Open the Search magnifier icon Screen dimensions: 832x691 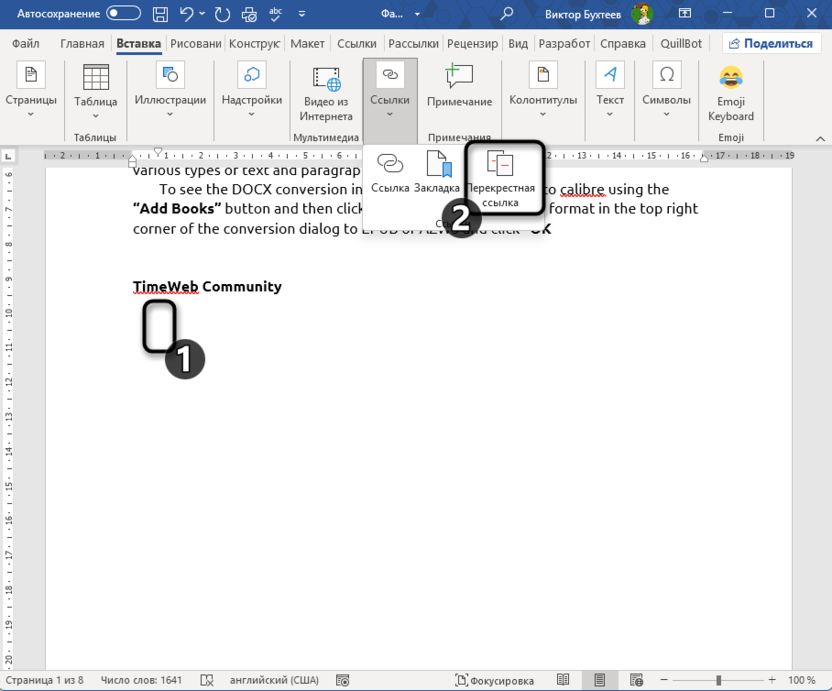point(507,14)
